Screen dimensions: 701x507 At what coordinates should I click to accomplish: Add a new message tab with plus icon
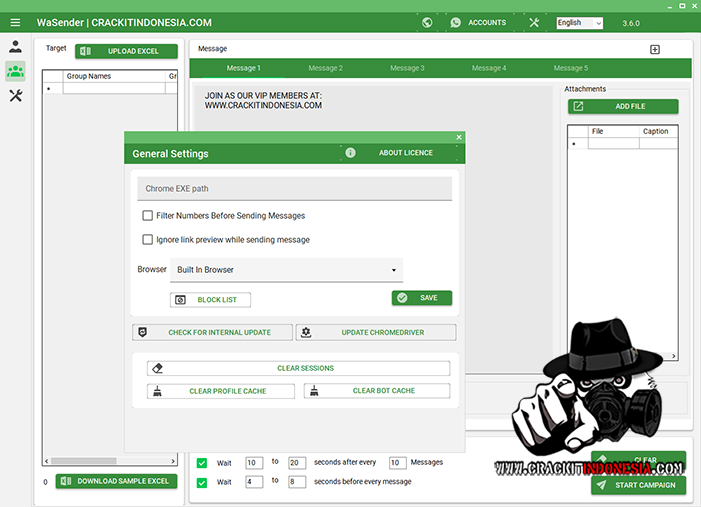coord(655,49)
